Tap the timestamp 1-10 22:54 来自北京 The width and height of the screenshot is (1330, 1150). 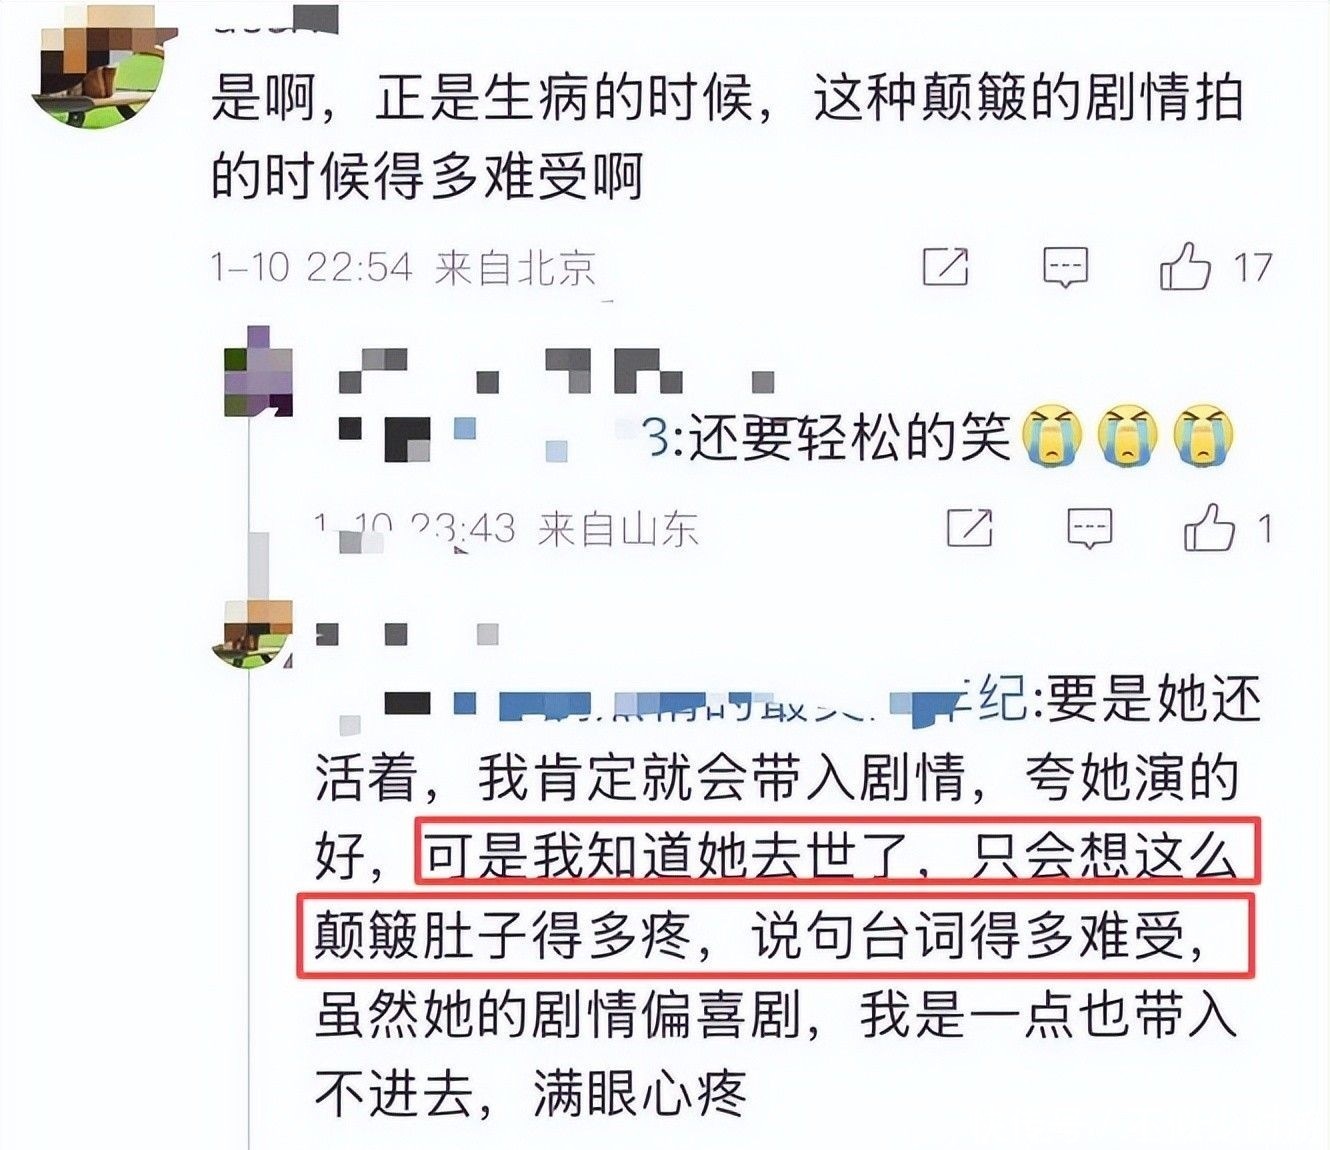coord(405,268)
